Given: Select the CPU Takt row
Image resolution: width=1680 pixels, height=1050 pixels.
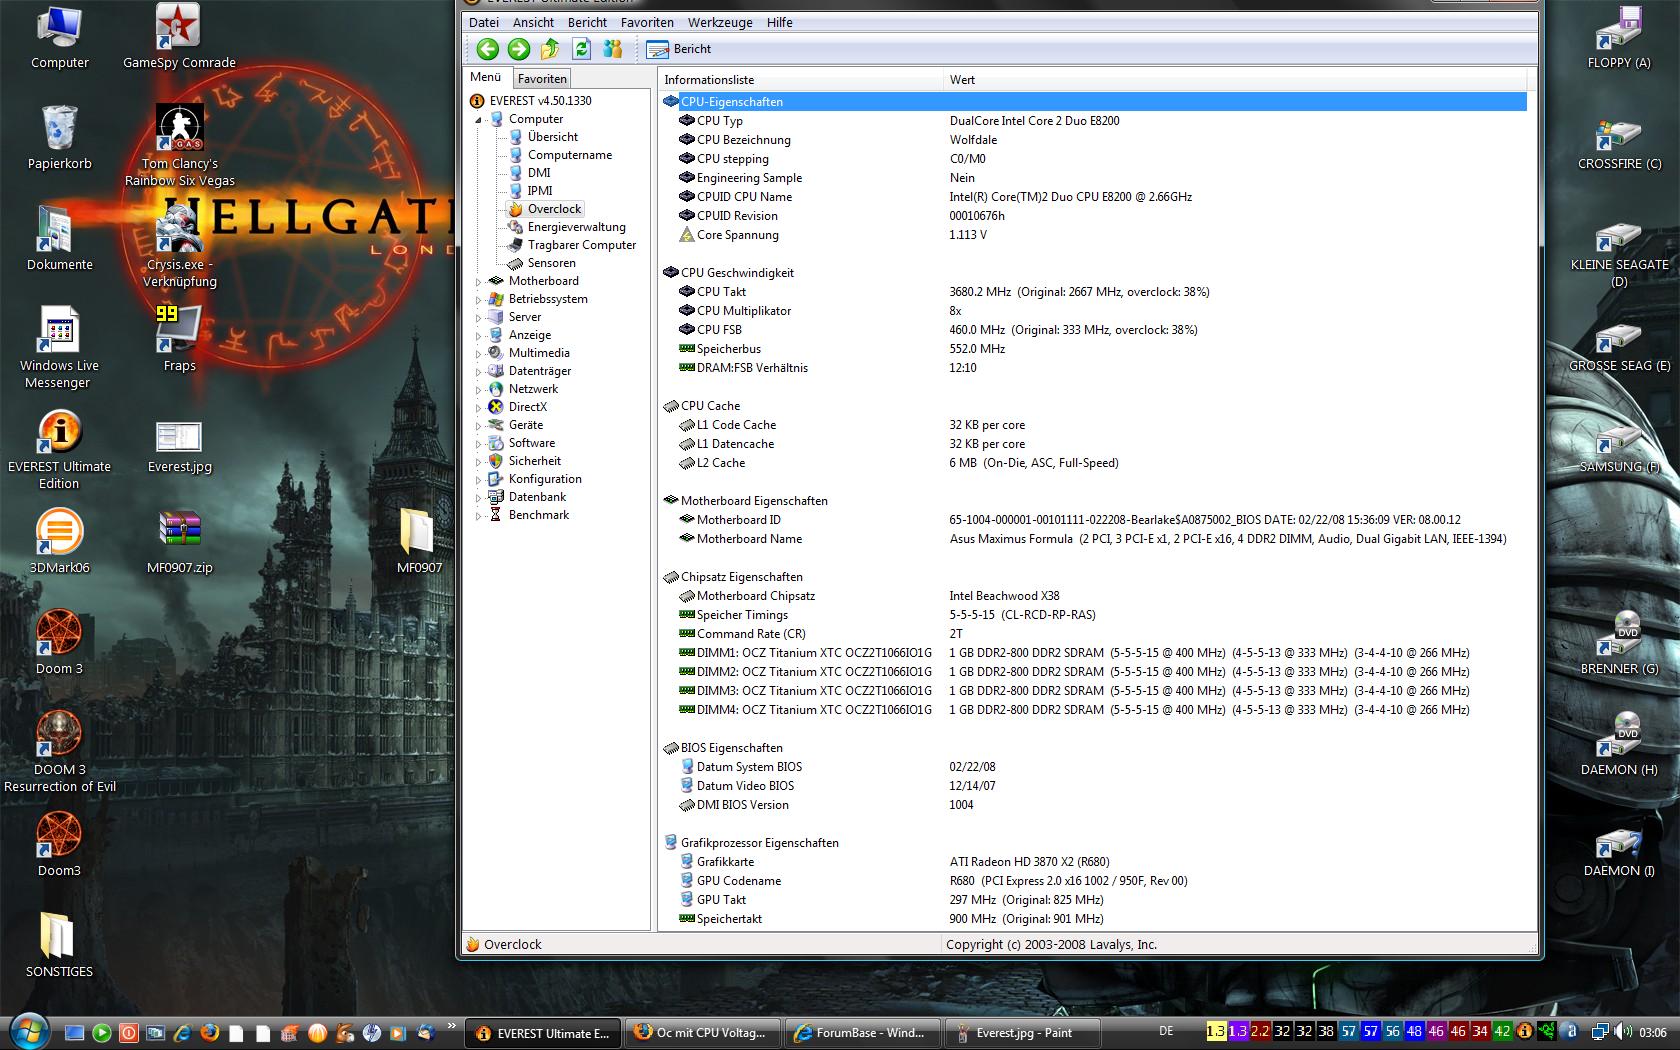Looking at the screenshot, I should click(x=1093, y=292).
